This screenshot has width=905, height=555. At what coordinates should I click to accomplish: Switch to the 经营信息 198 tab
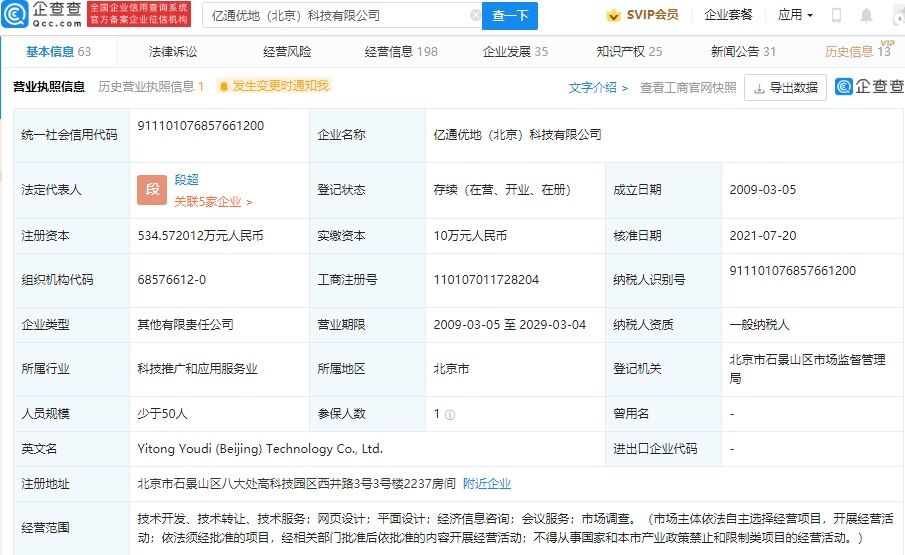(x=401, y=51)
